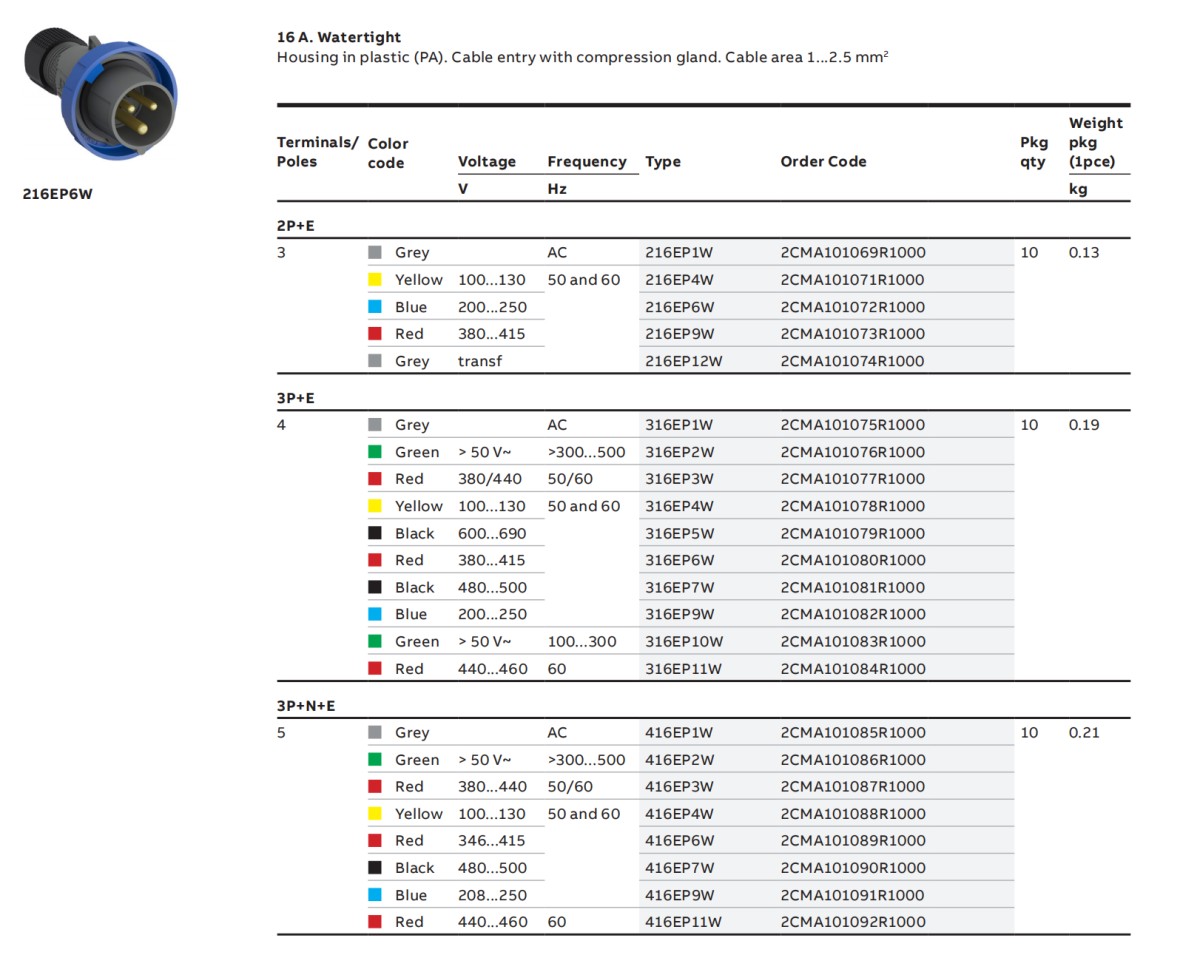Select type cell 216EP4W
The width and height of the screenshot is (1200, 958).
pos(679,280)
